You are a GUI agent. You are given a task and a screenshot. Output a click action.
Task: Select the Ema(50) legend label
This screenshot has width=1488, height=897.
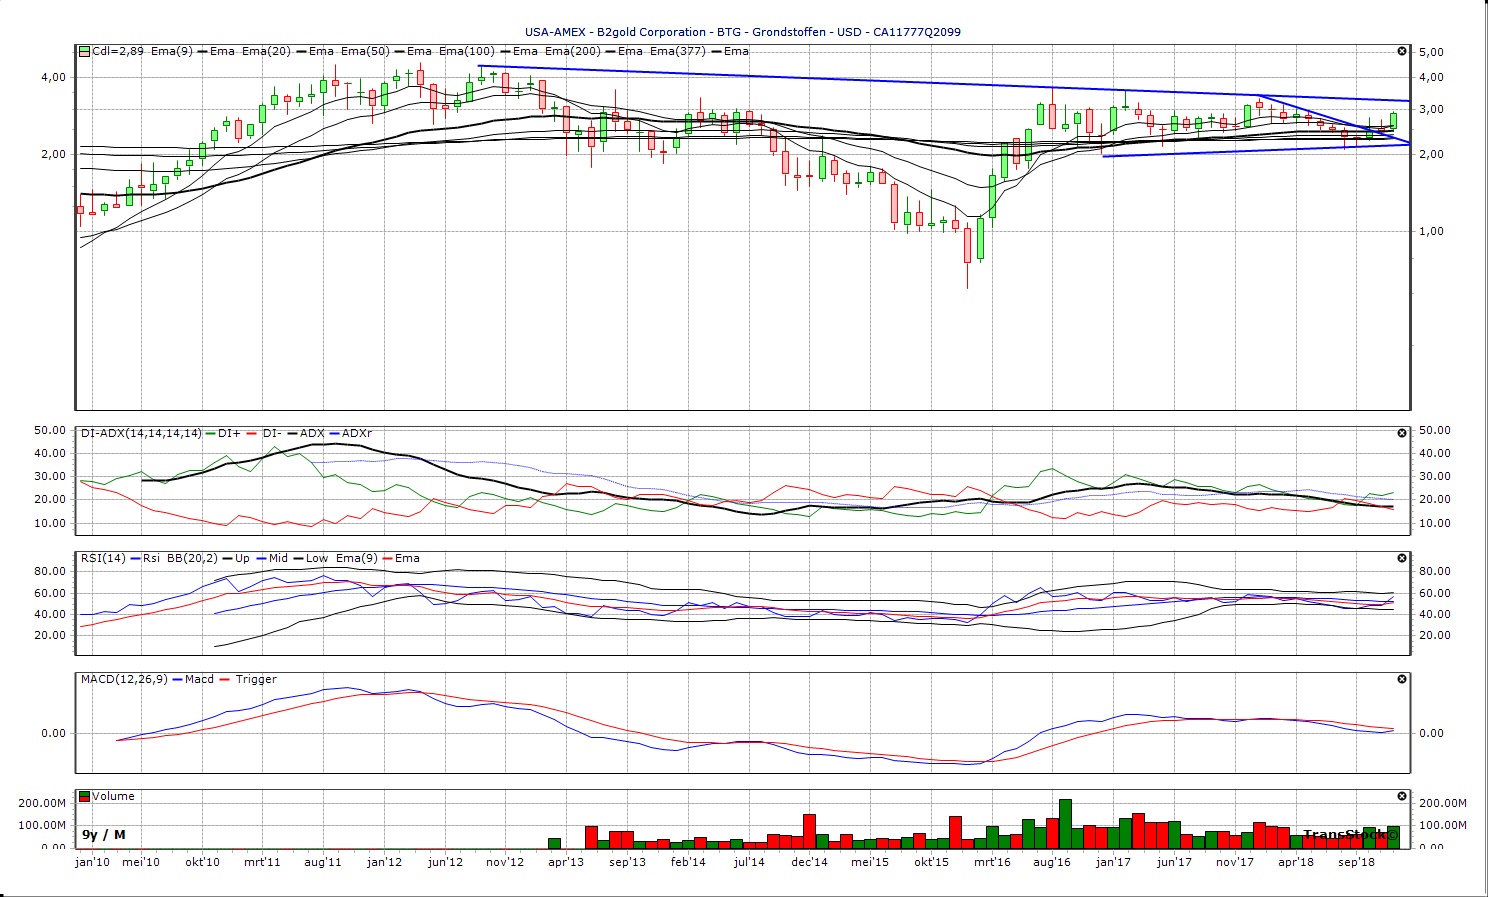pyautogui.click(x=364, y=51)
